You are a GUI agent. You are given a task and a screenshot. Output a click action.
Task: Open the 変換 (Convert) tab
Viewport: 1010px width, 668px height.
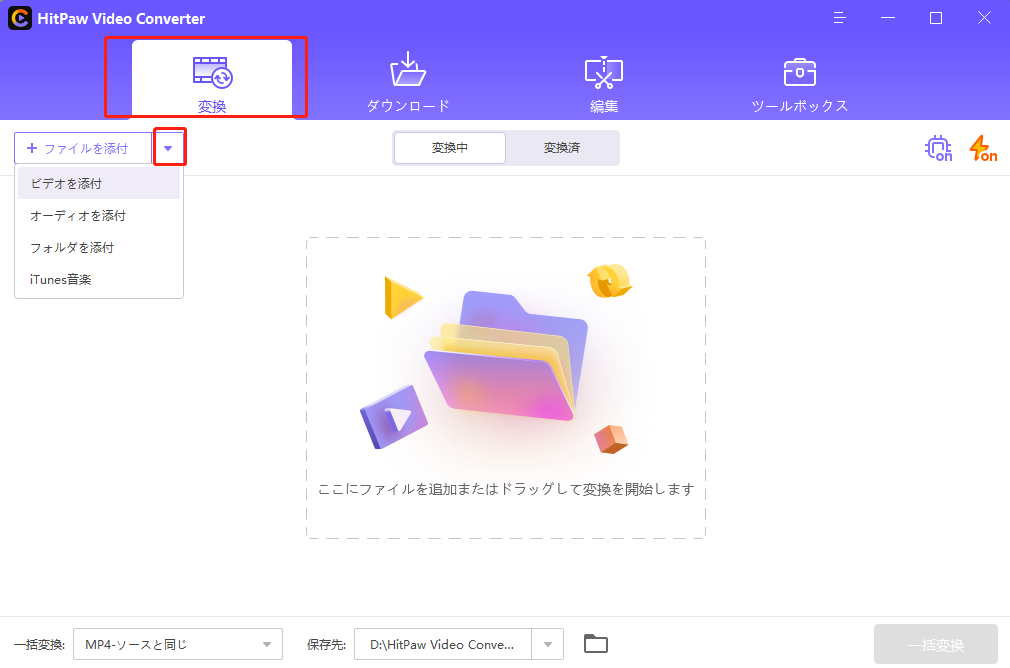pos(212,79)
